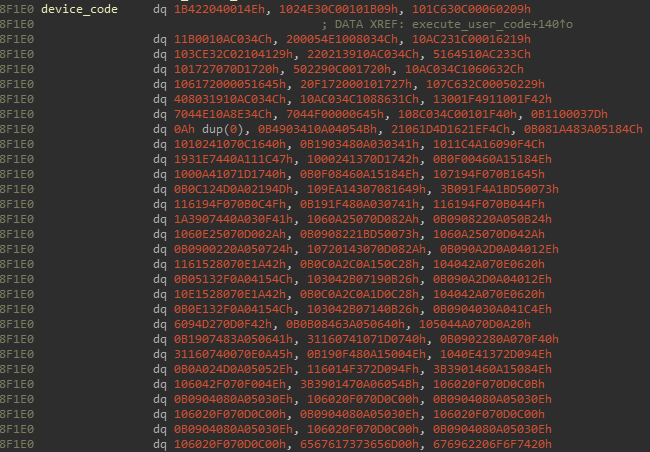
Task: Click the value 6094D270D0F42h
Action: (x=223, y=324)
